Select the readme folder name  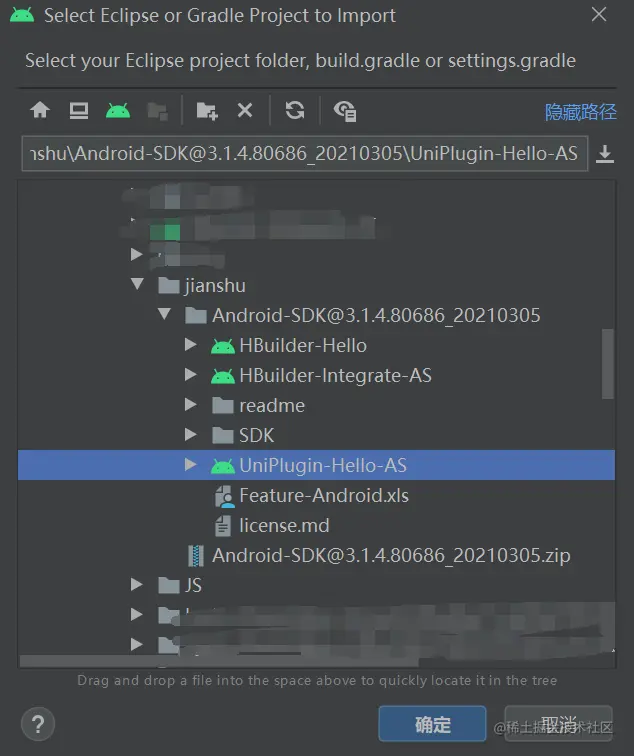point(272,405)
